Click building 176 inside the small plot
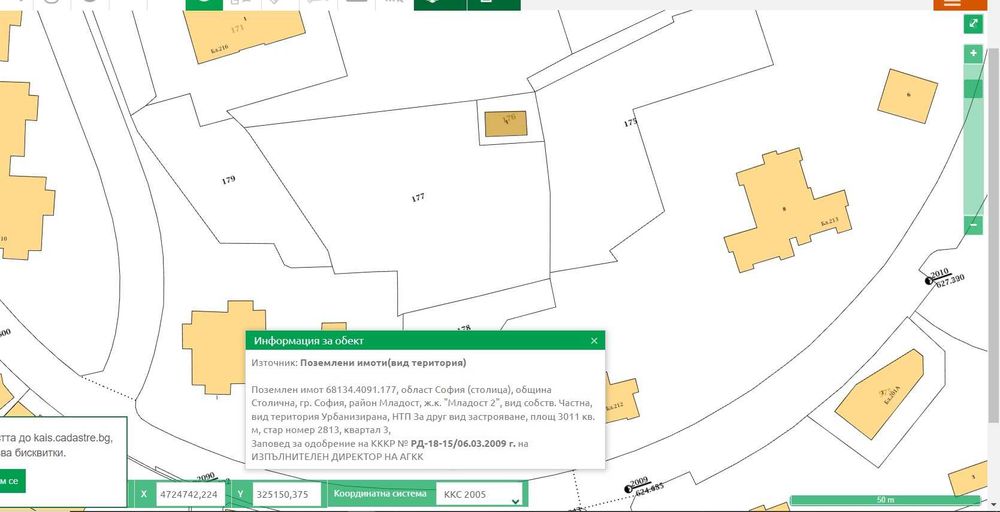The height and width of the screenshot is (512, 1000). click(505, 123)
